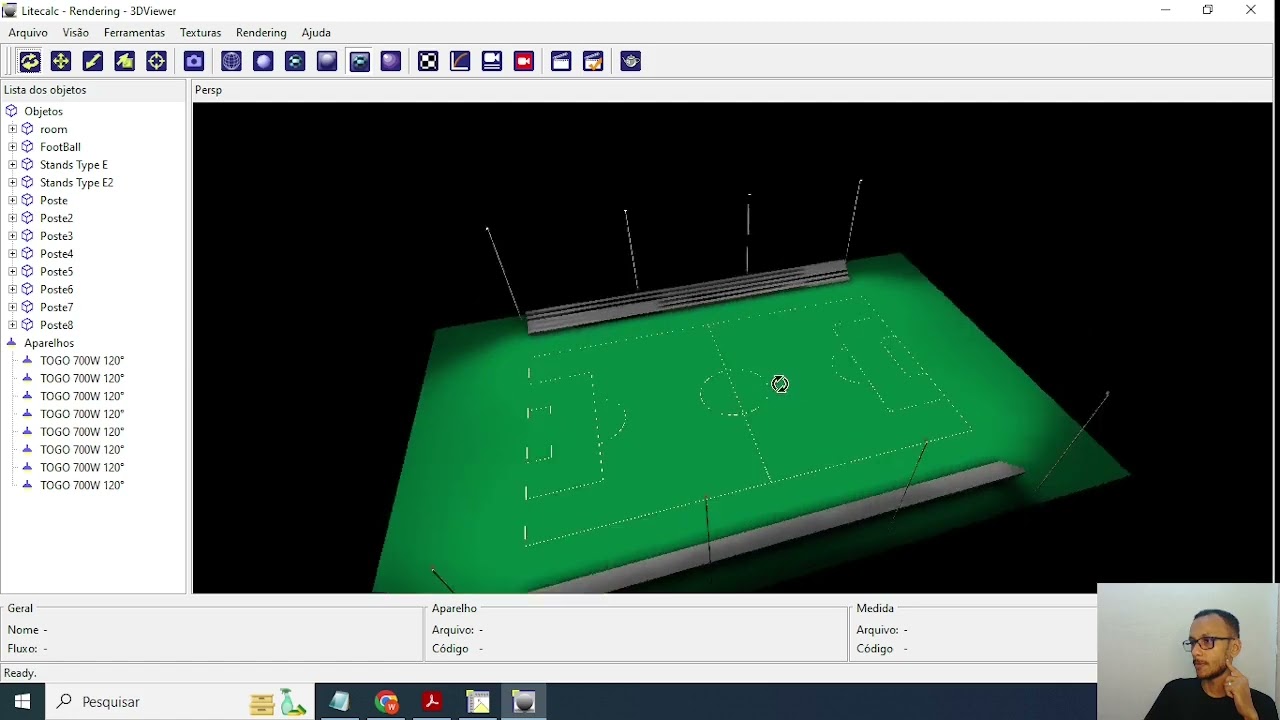Viewport: 1280px width, 720px height.
Task: Switch to solid sphere shading mode
Action: 263,61
